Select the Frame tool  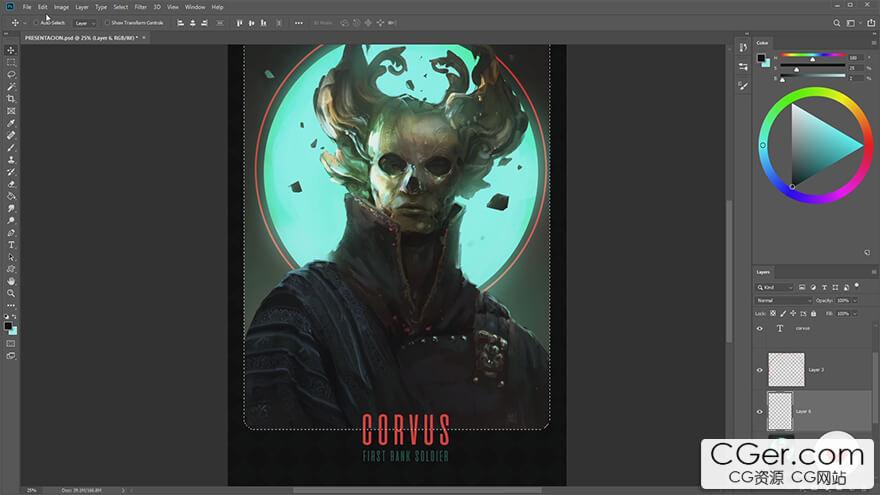(x=11, y=111)
